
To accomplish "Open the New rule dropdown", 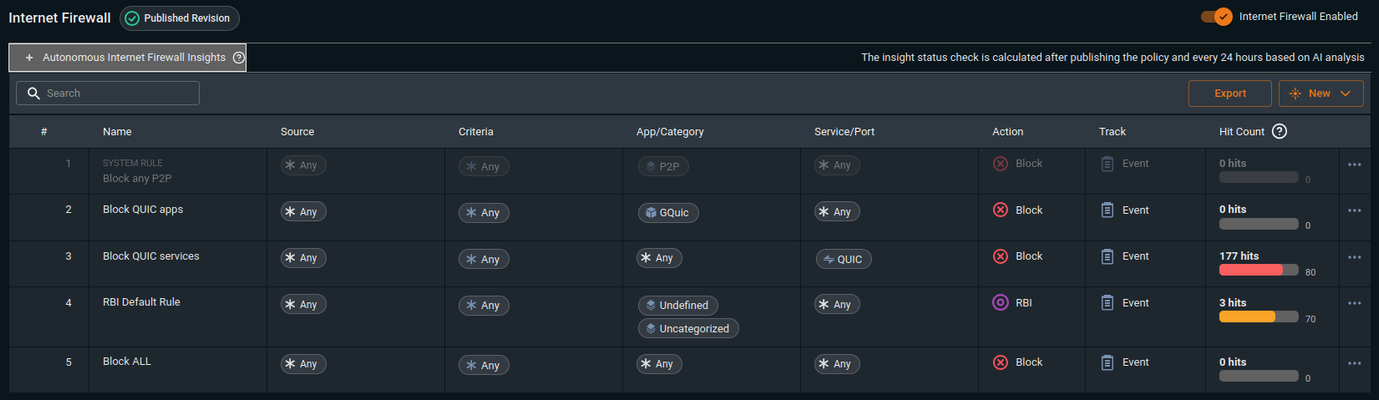I will point(1321,93).
